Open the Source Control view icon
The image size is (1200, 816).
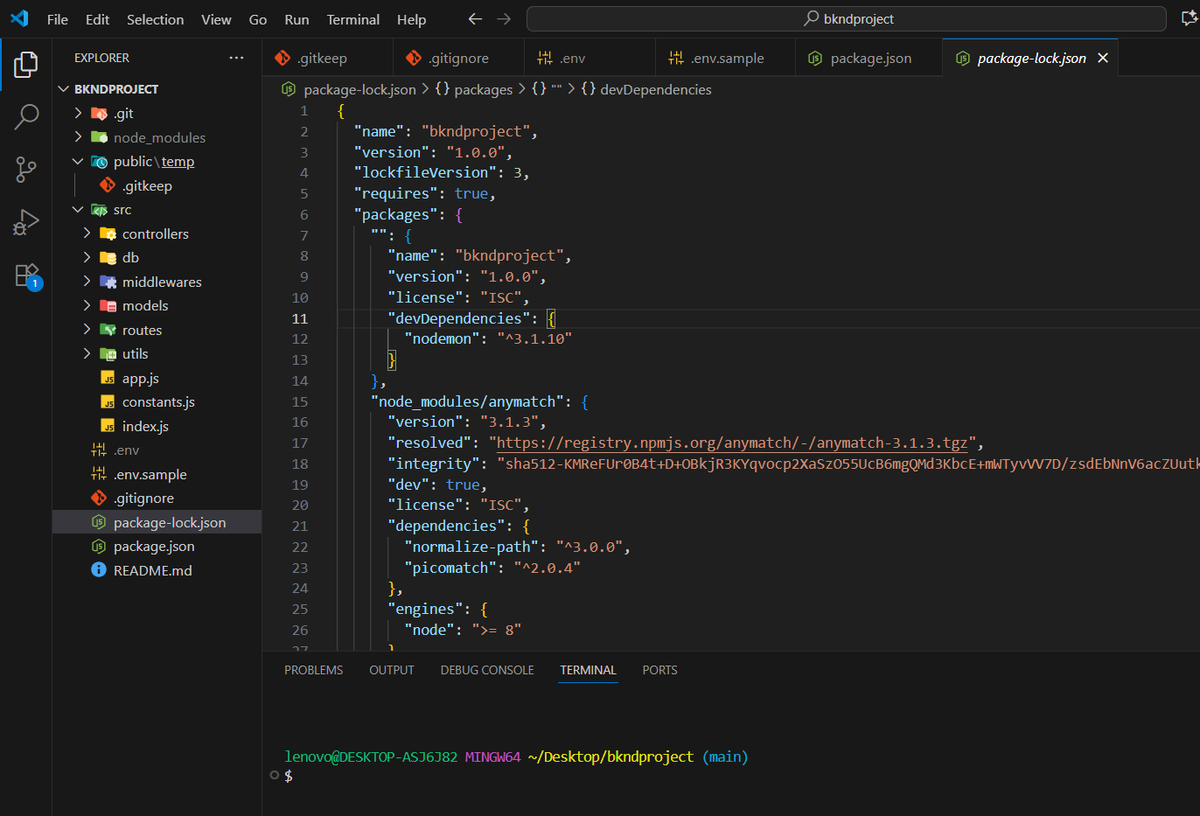[26, 170]
